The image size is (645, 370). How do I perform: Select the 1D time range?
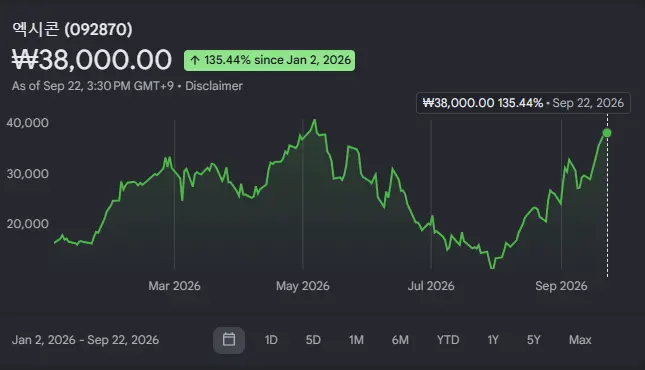pyautogui.click(x=271, y=340)
